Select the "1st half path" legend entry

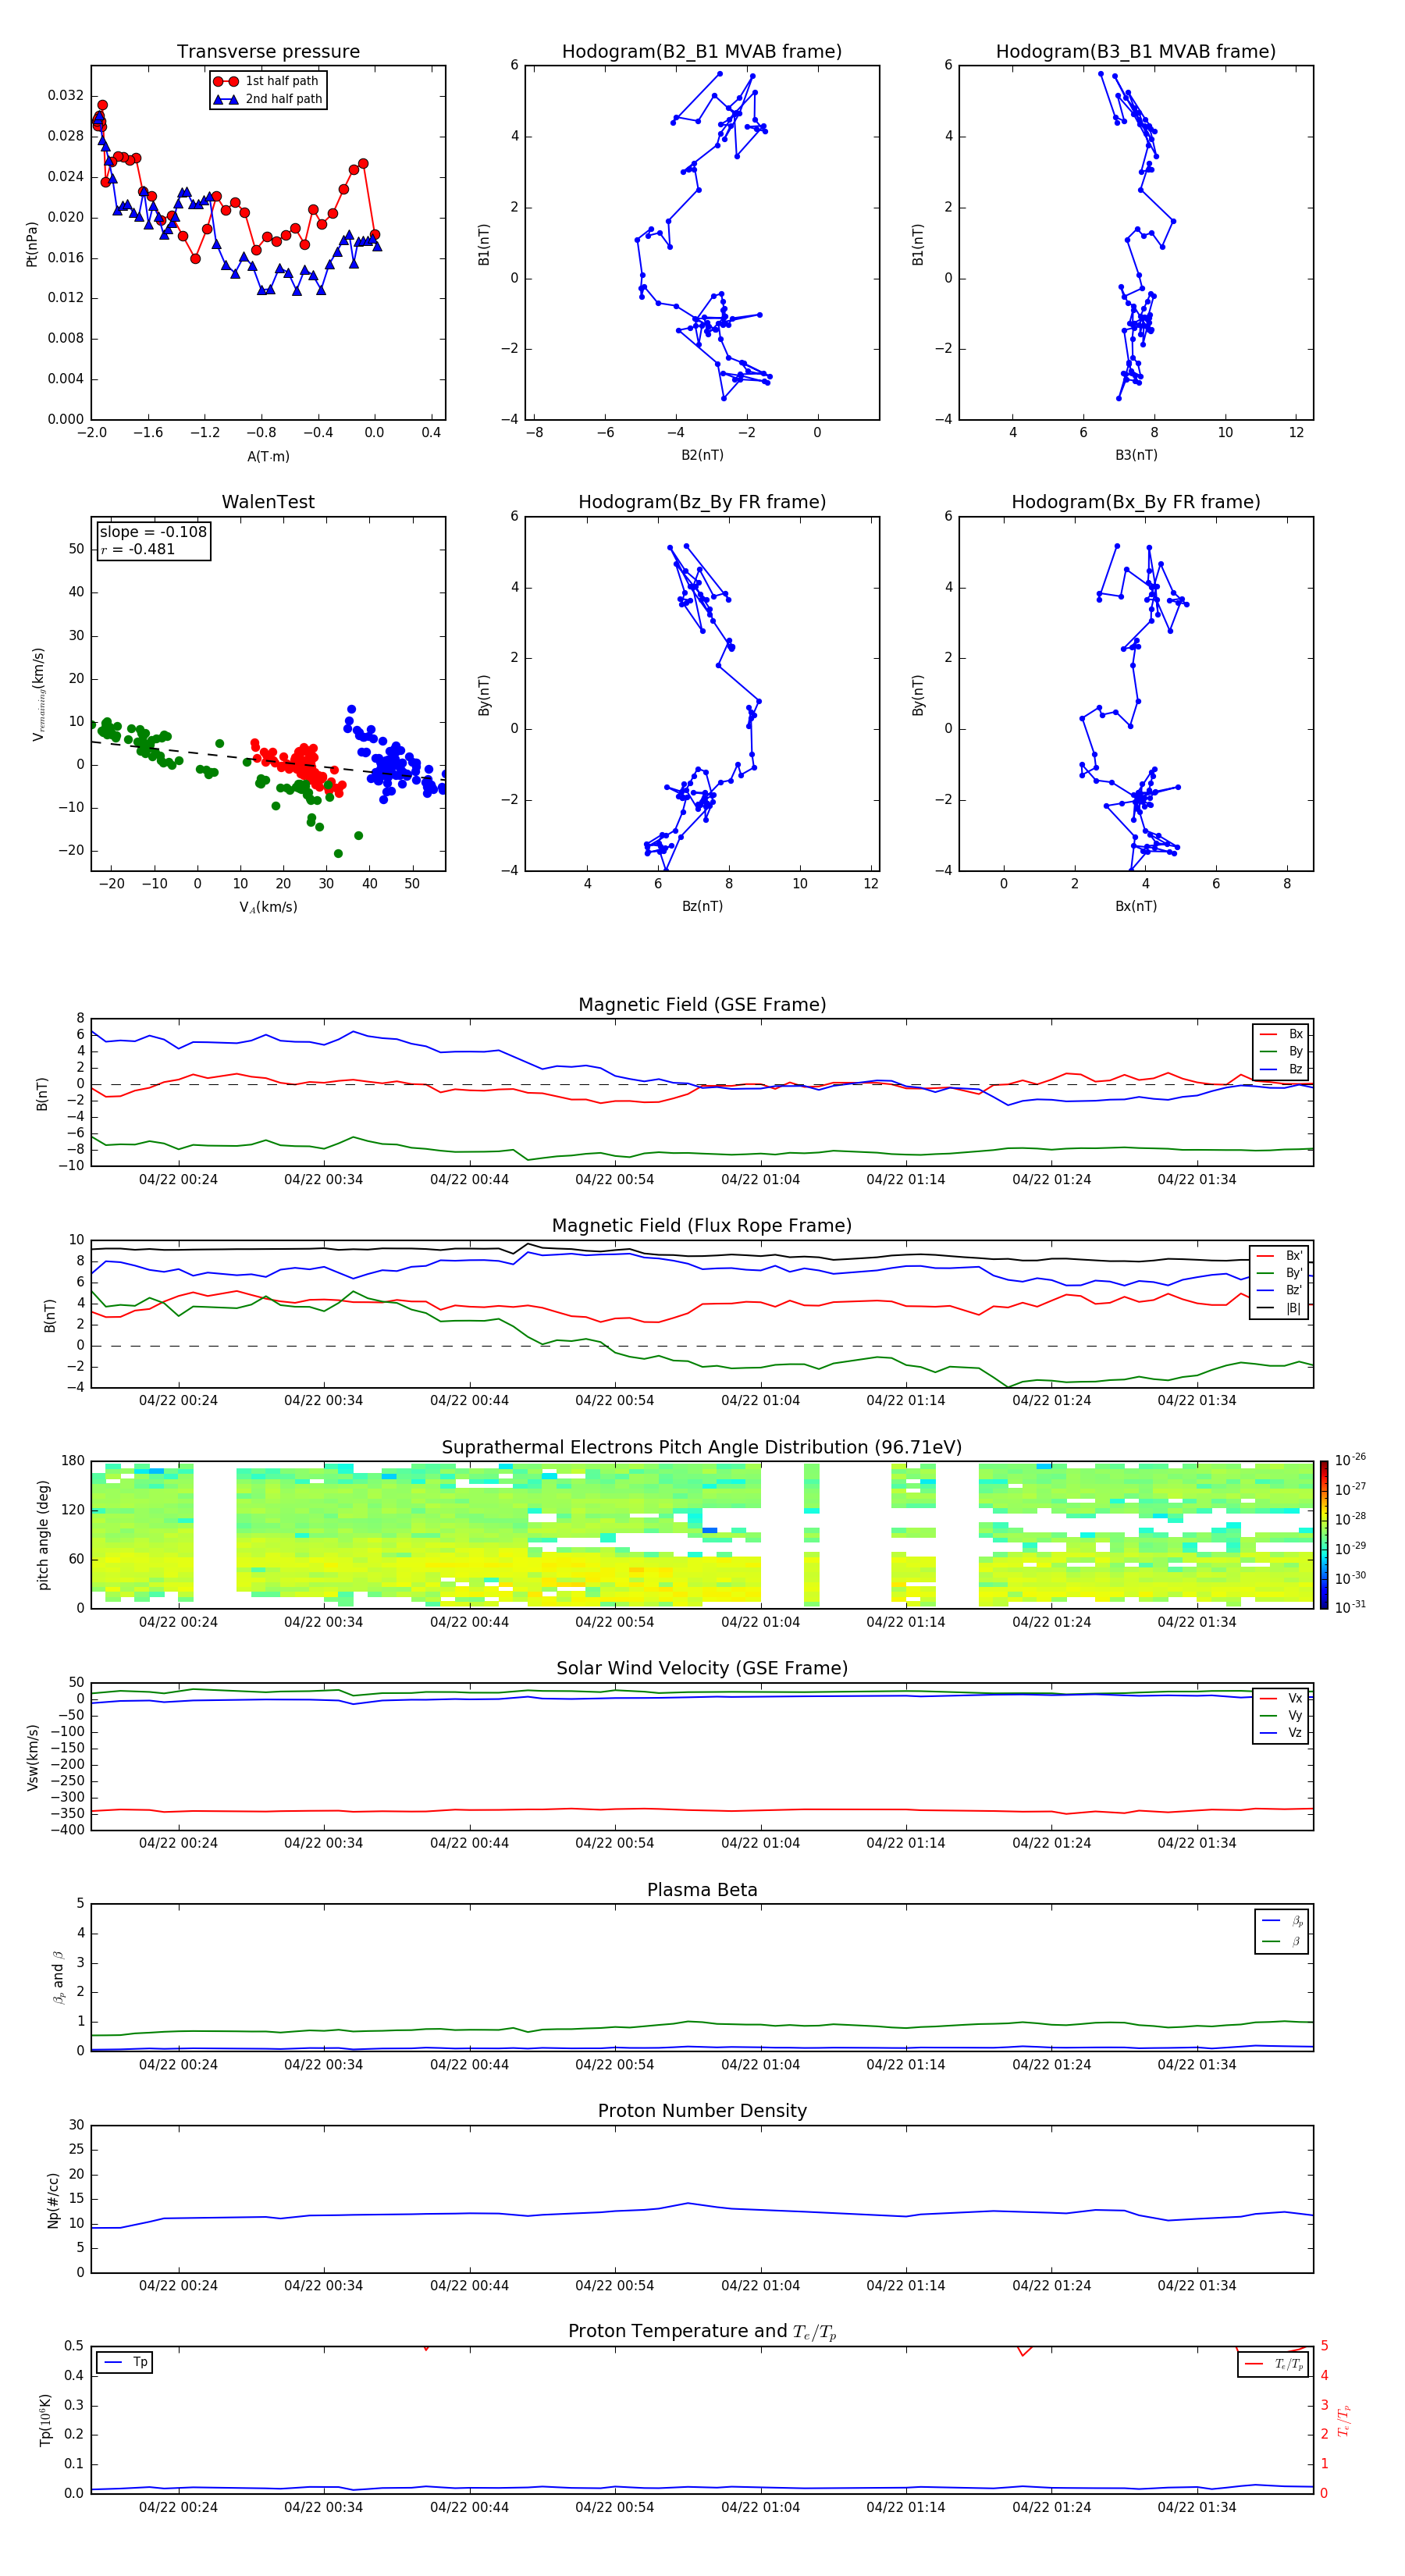[266, 81]
